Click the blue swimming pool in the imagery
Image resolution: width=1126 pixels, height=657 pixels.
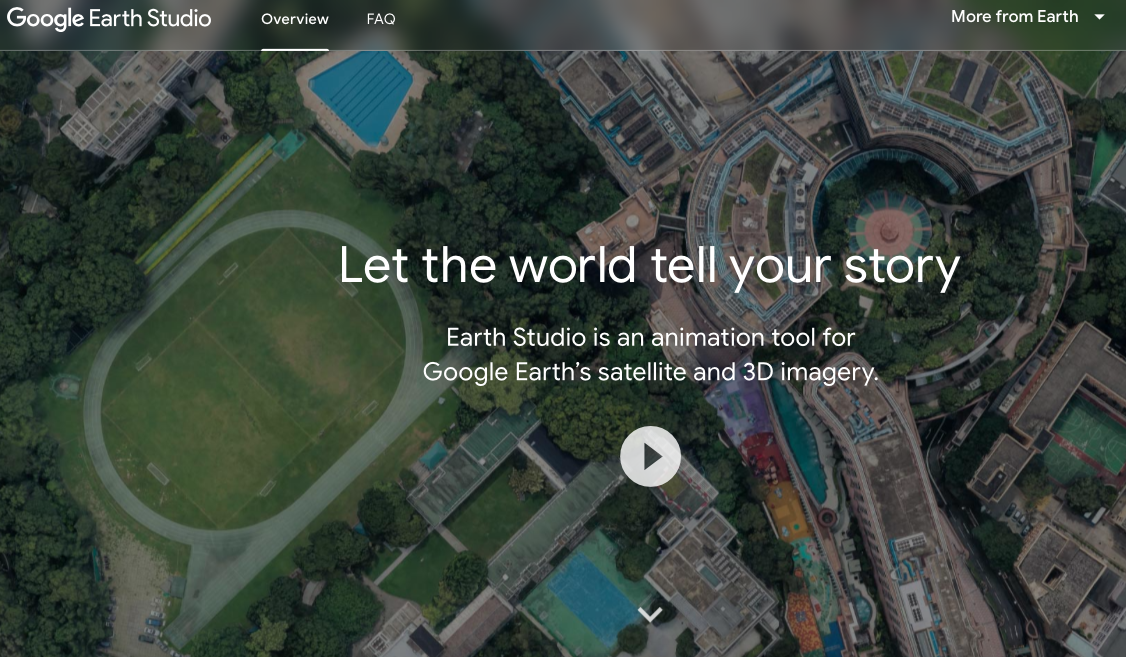[x=361, y=95]
